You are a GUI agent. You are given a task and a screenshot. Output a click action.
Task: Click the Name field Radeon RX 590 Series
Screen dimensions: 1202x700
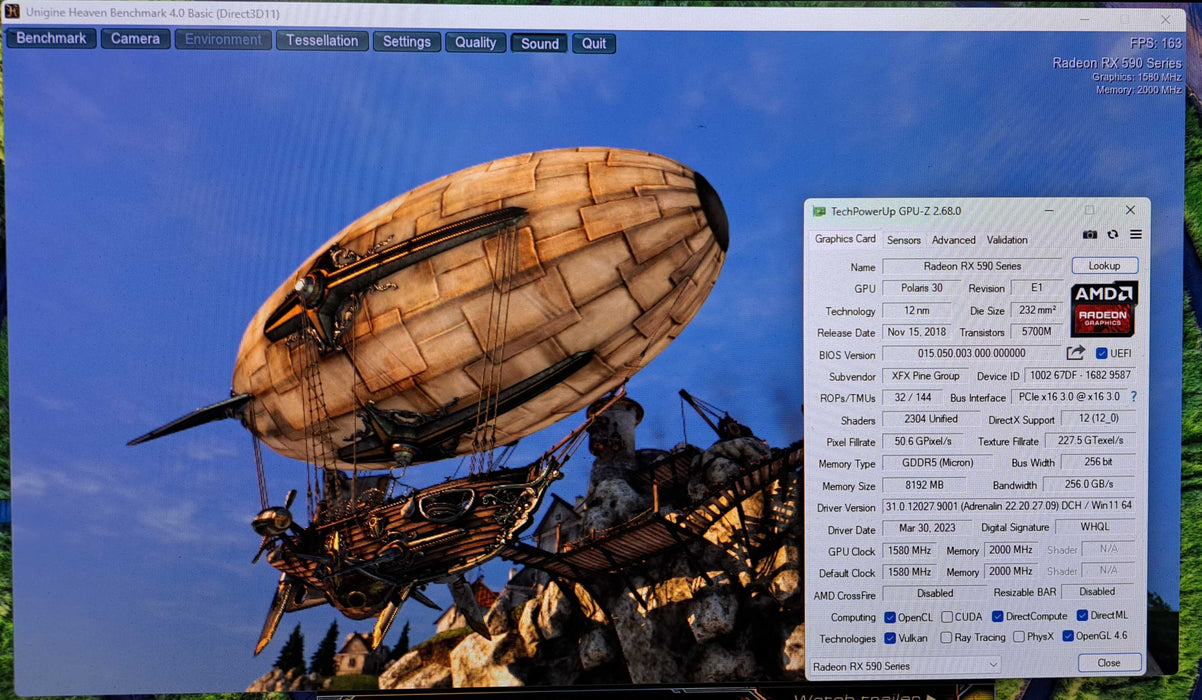pos(972,266)
